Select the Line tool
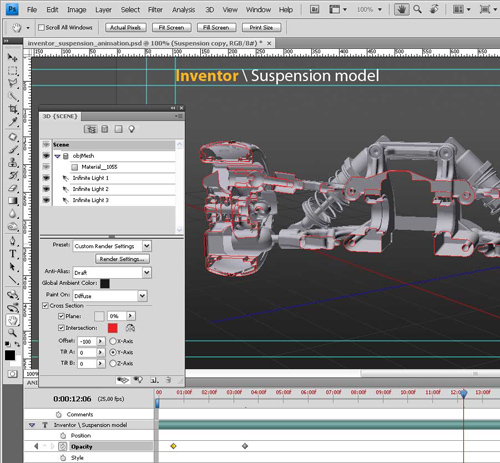This screenshot has width=500, height=463. (x=13, y=280)
